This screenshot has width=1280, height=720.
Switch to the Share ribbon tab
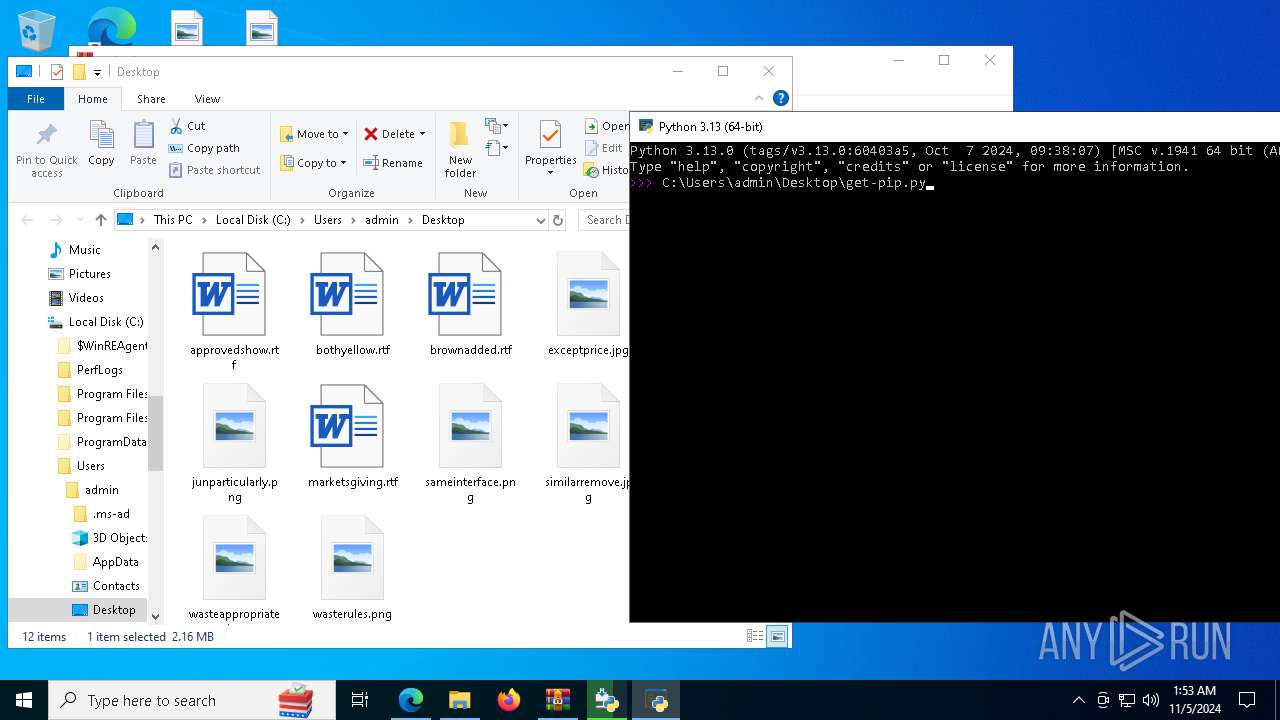coord(151,99)
